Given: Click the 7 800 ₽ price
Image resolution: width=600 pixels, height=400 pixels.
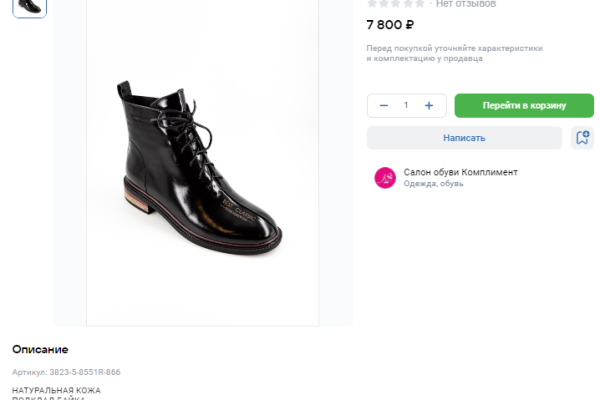Looking at the screenshot, I should (390, 24).
